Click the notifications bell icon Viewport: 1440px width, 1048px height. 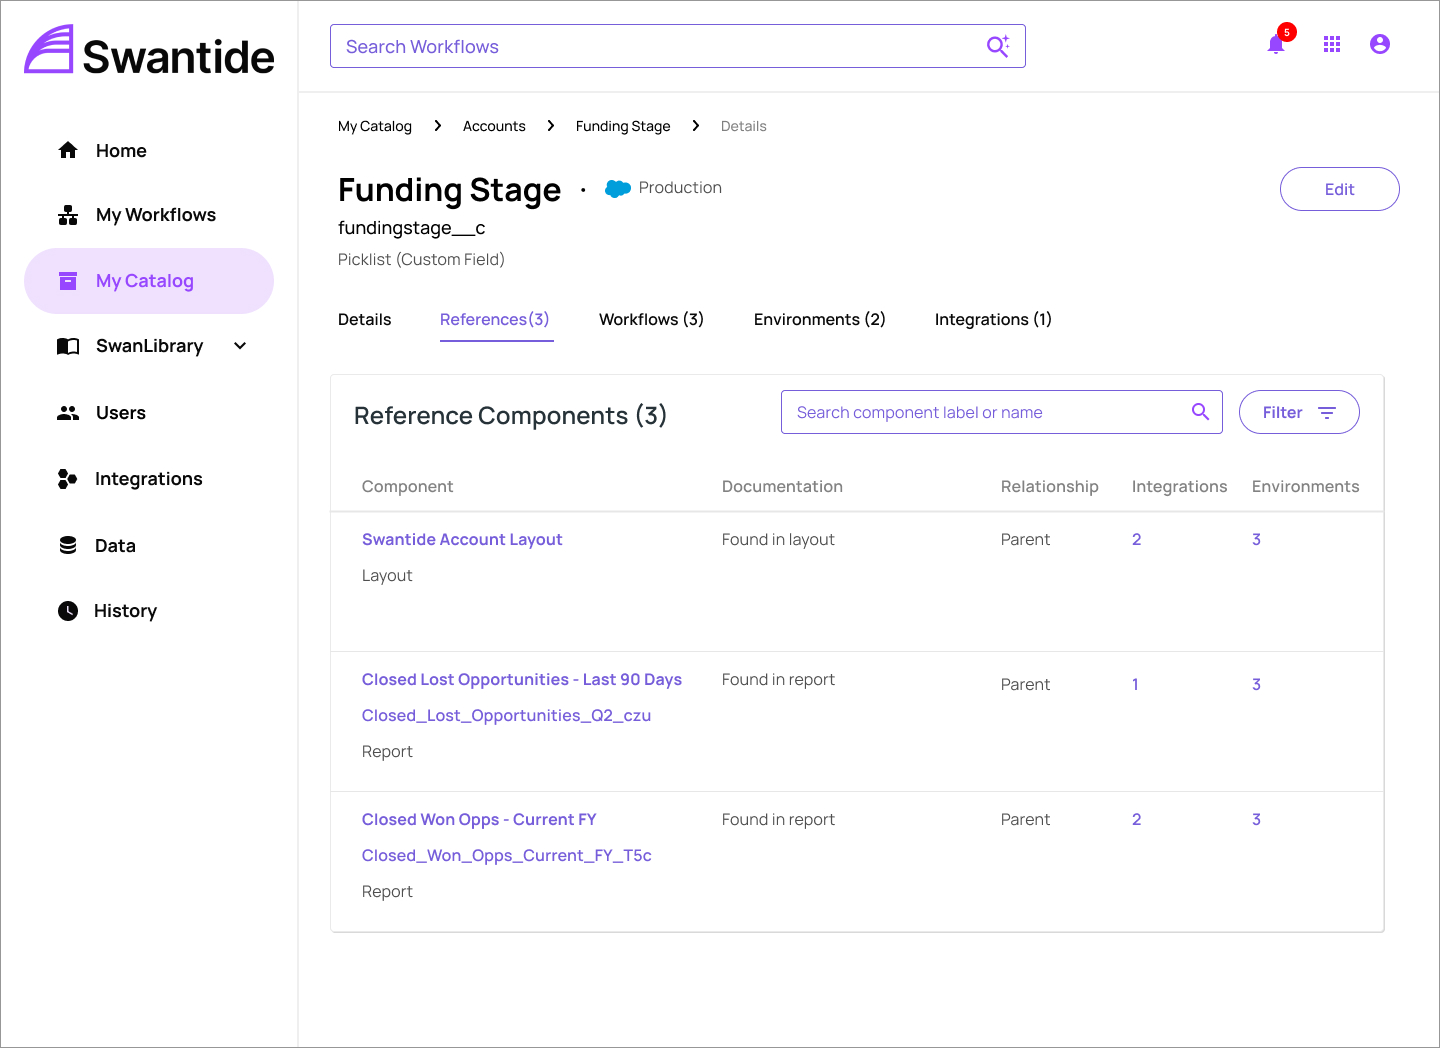[1276, 45]
